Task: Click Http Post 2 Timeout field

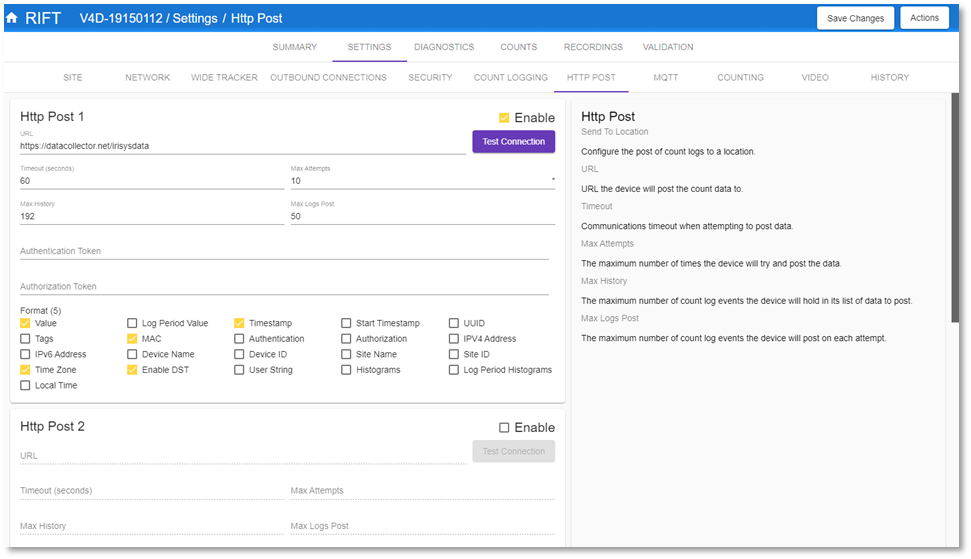Action: (152, 491)
